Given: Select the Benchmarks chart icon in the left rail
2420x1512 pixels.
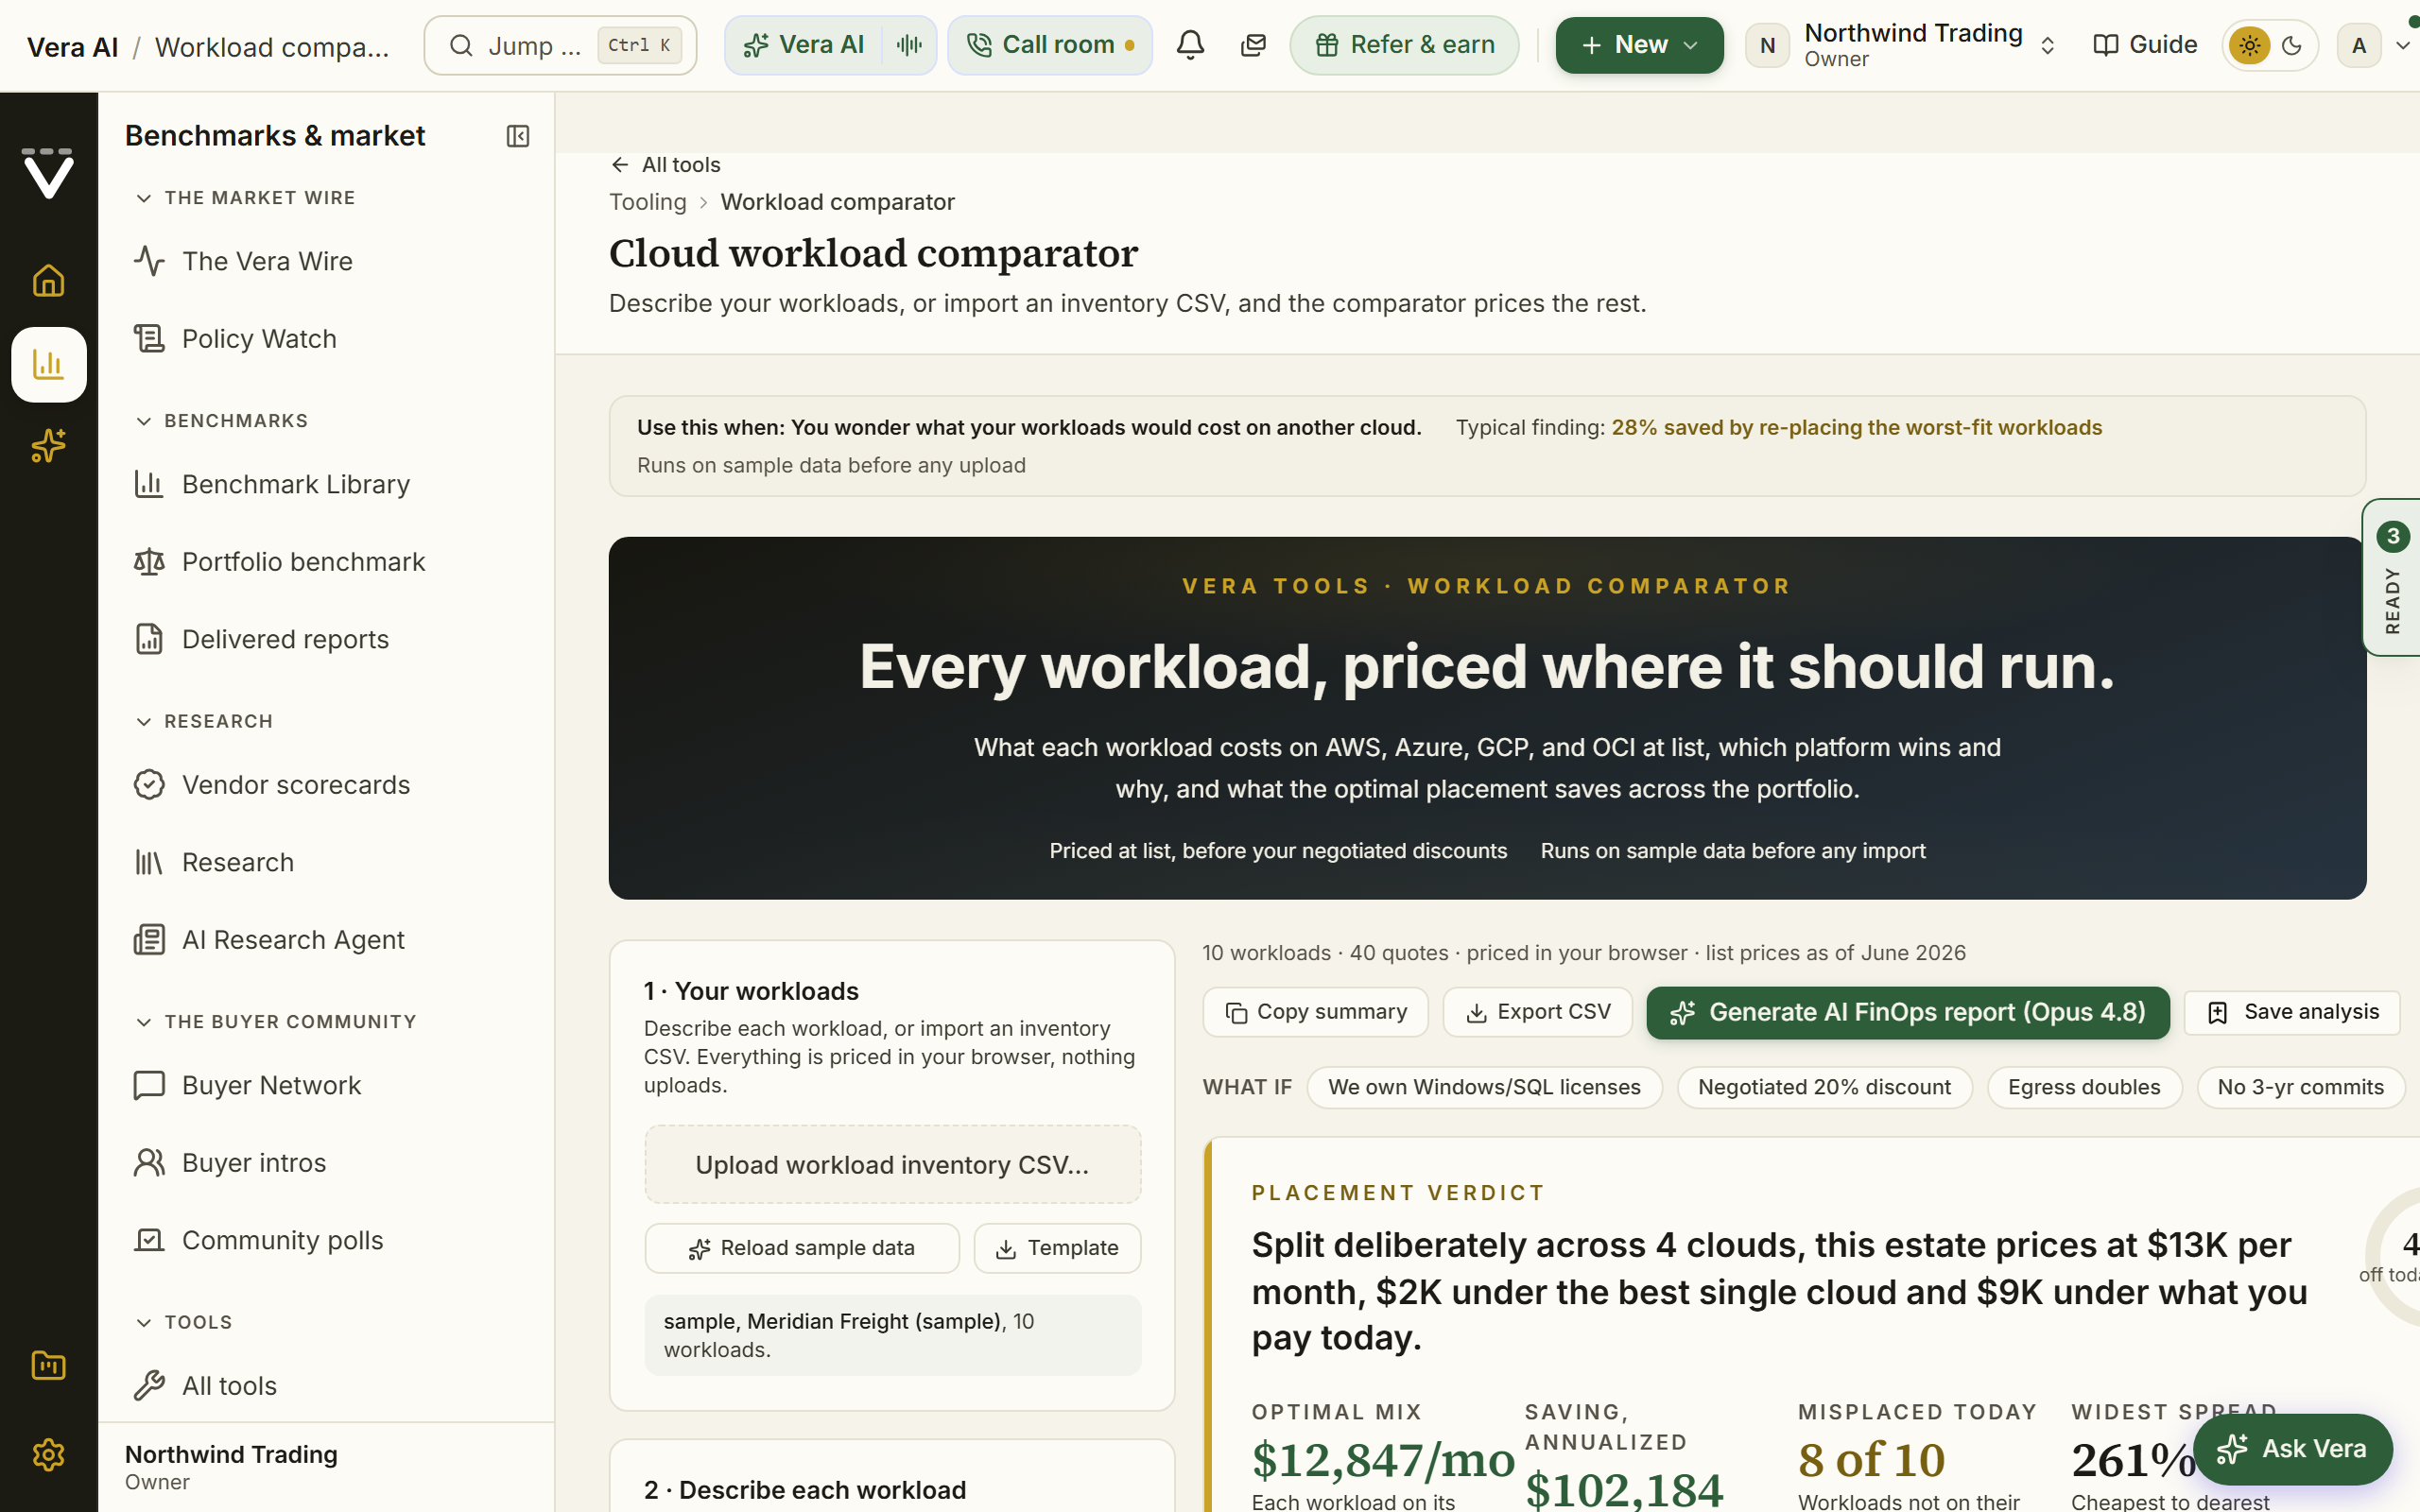Looking at the screenshot, I should tap(48, 364).
